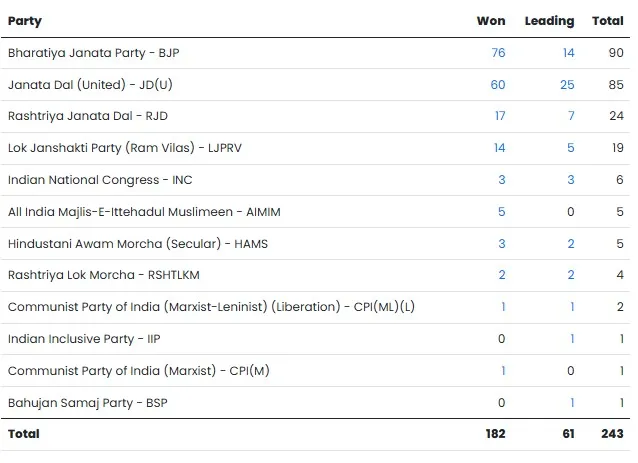
Task: View LJPRV's won seats link showing 14
Action: pos(499,148)
